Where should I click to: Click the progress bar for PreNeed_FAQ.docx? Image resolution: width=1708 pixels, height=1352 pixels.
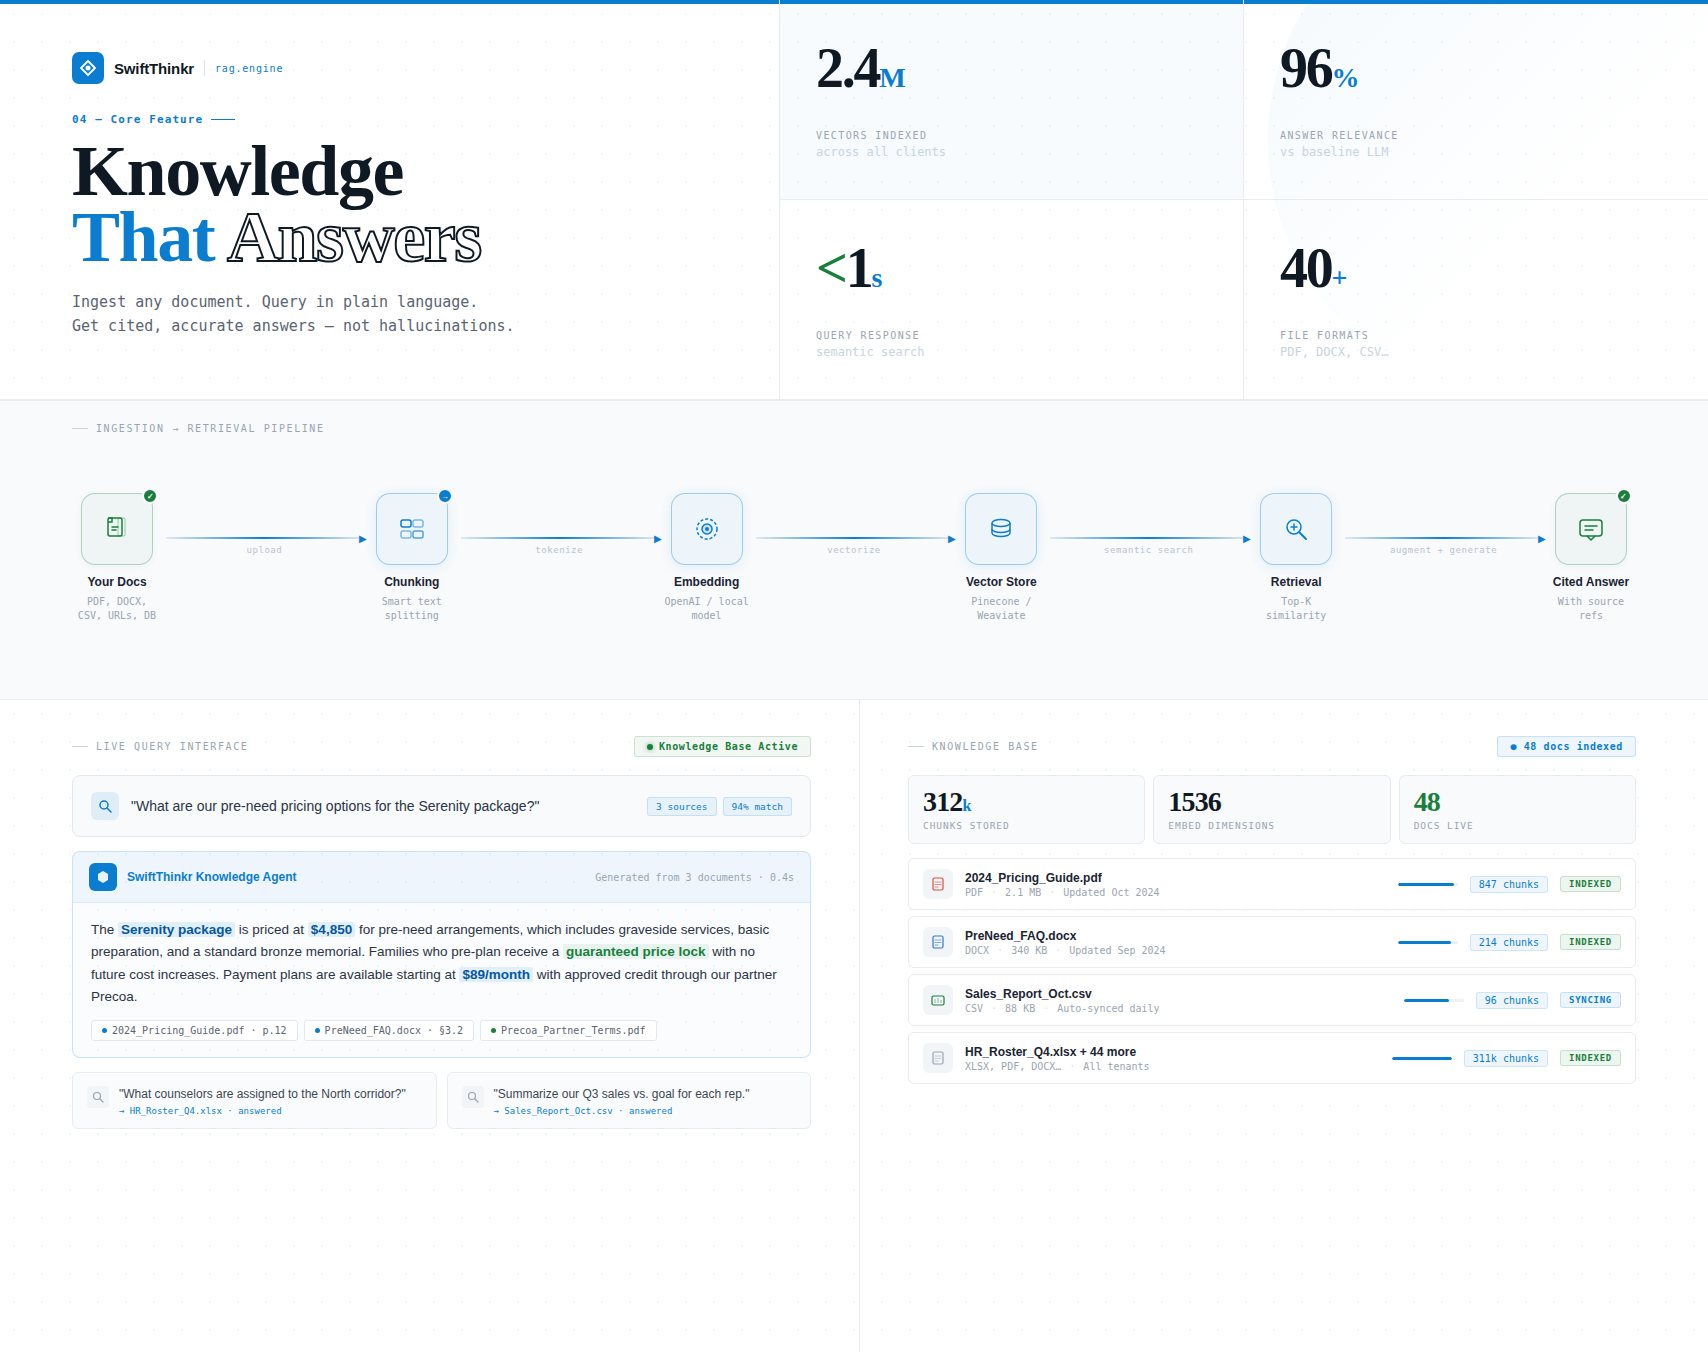[x=1426, y=942]
